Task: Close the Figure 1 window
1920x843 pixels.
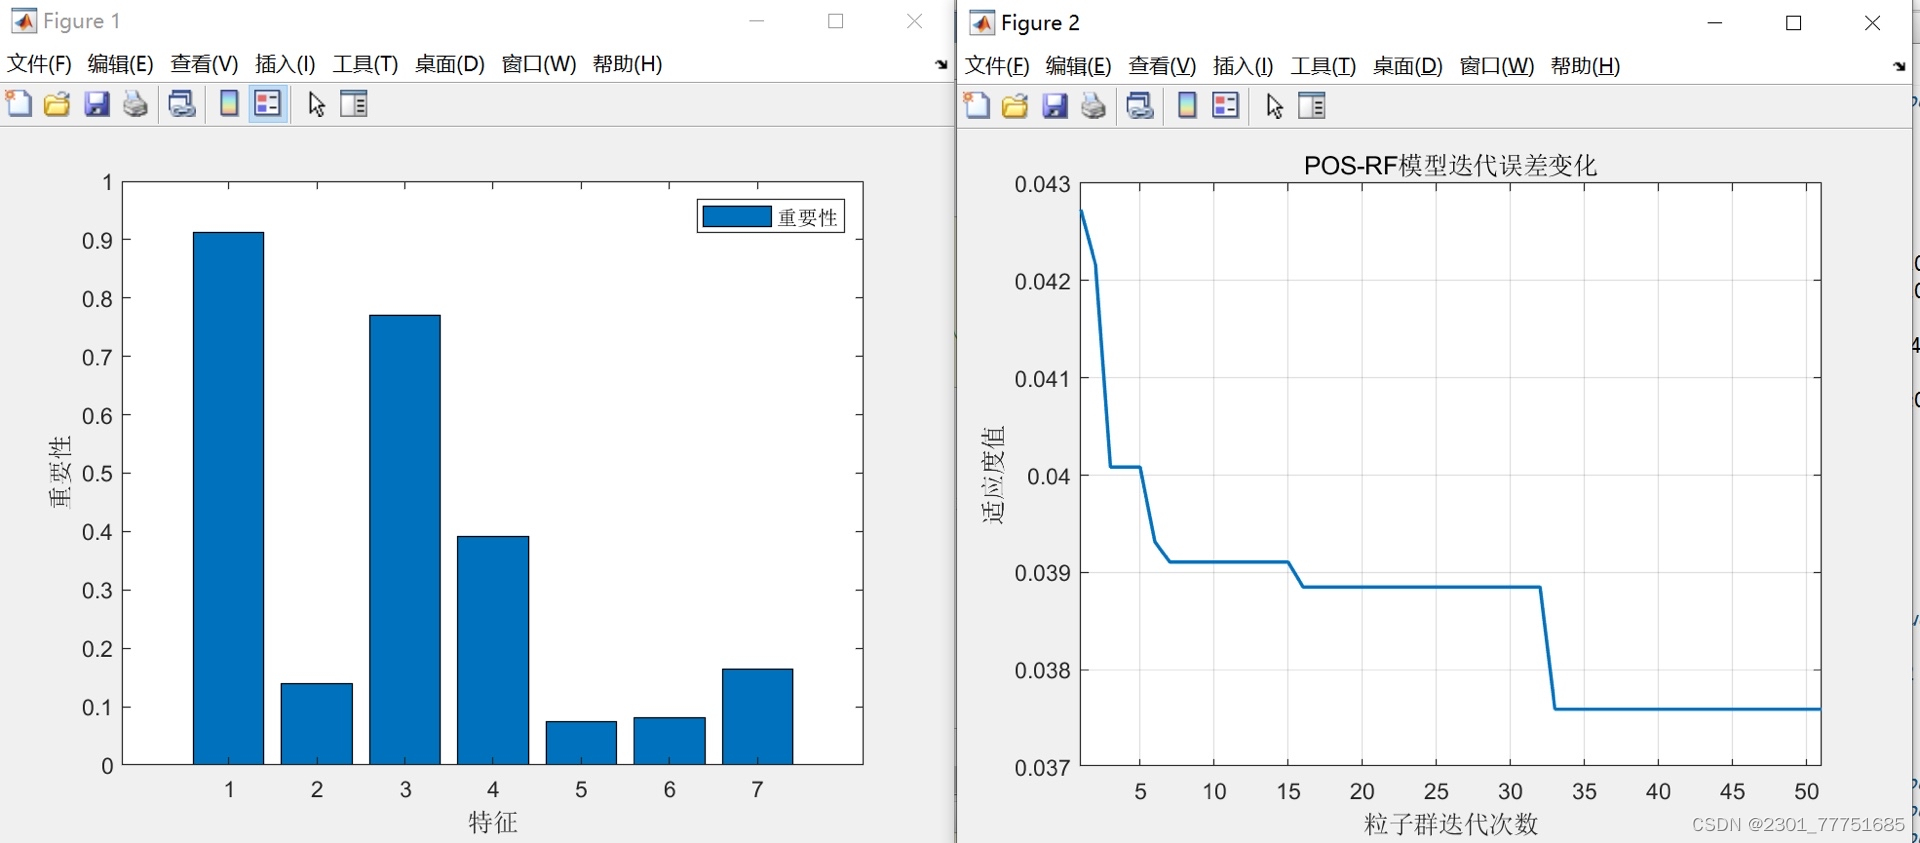Action: tap(914, 21)
